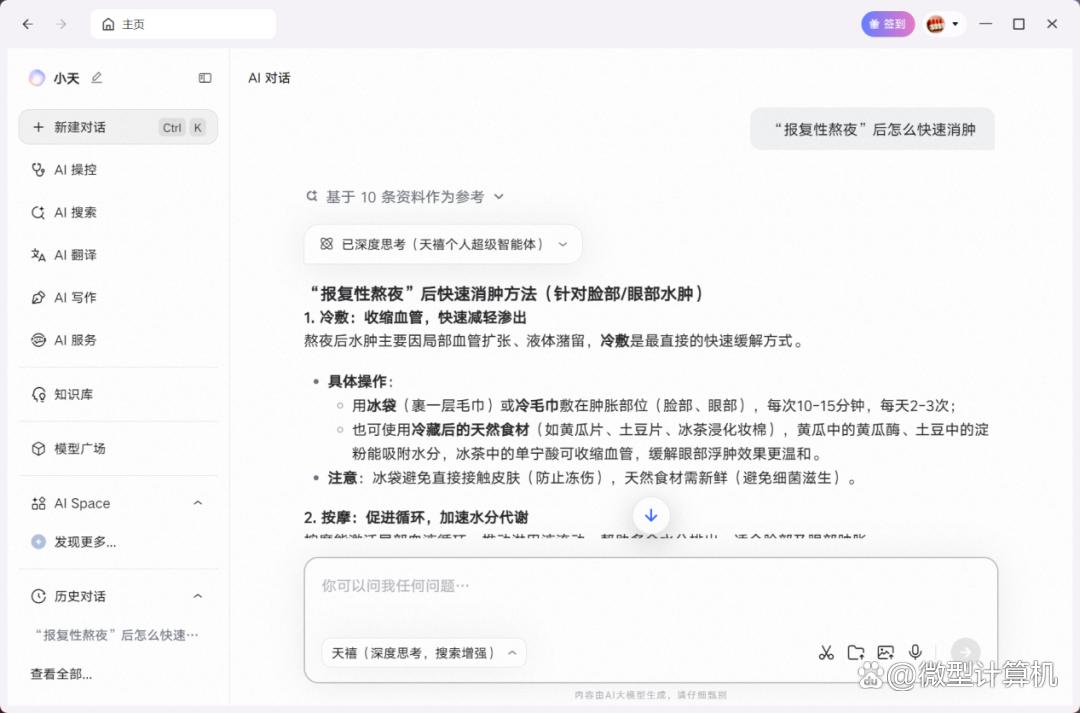The image size is (1080, 713).
Task: Open AI 写作 from the sidebar
Action: pos(75,297)
